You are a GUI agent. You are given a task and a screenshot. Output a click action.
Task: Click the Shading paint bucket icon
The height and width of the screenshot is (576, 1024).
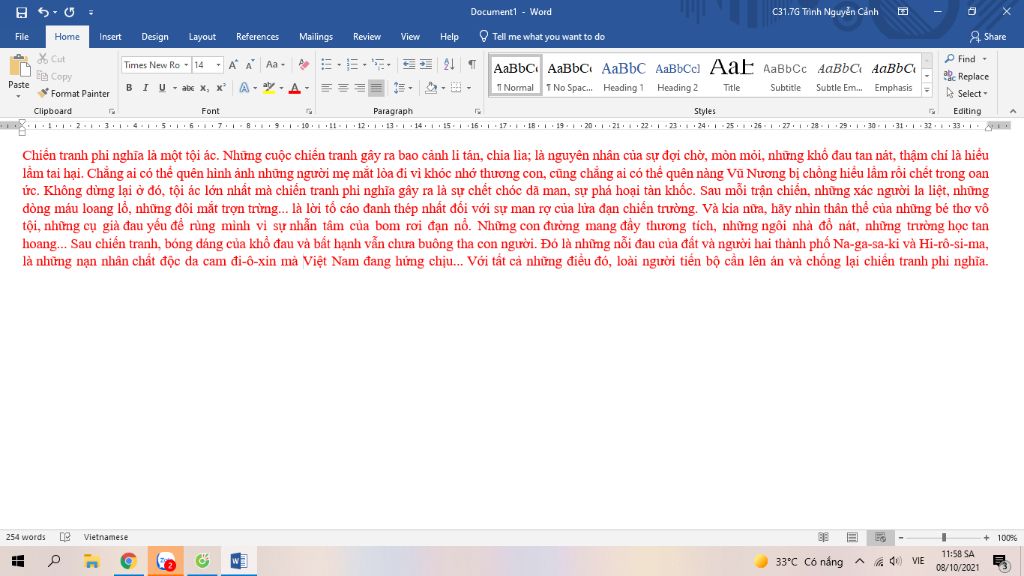[430, 88]
